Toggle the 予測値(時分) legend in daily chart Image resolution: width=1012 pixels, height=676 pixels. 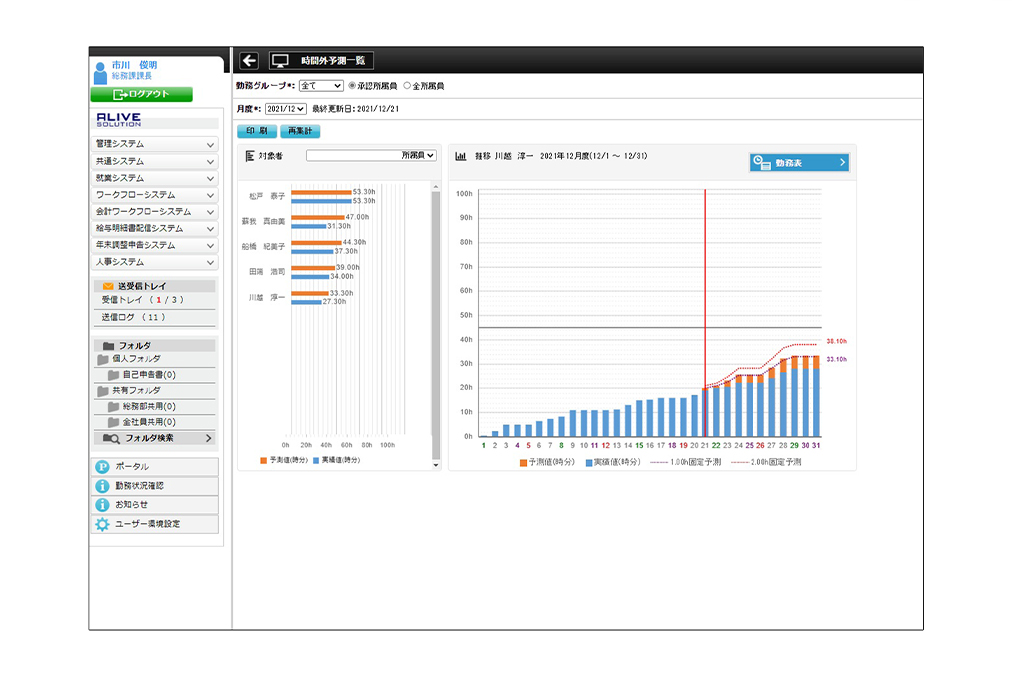pyautogui.click(x=523, y=463)
